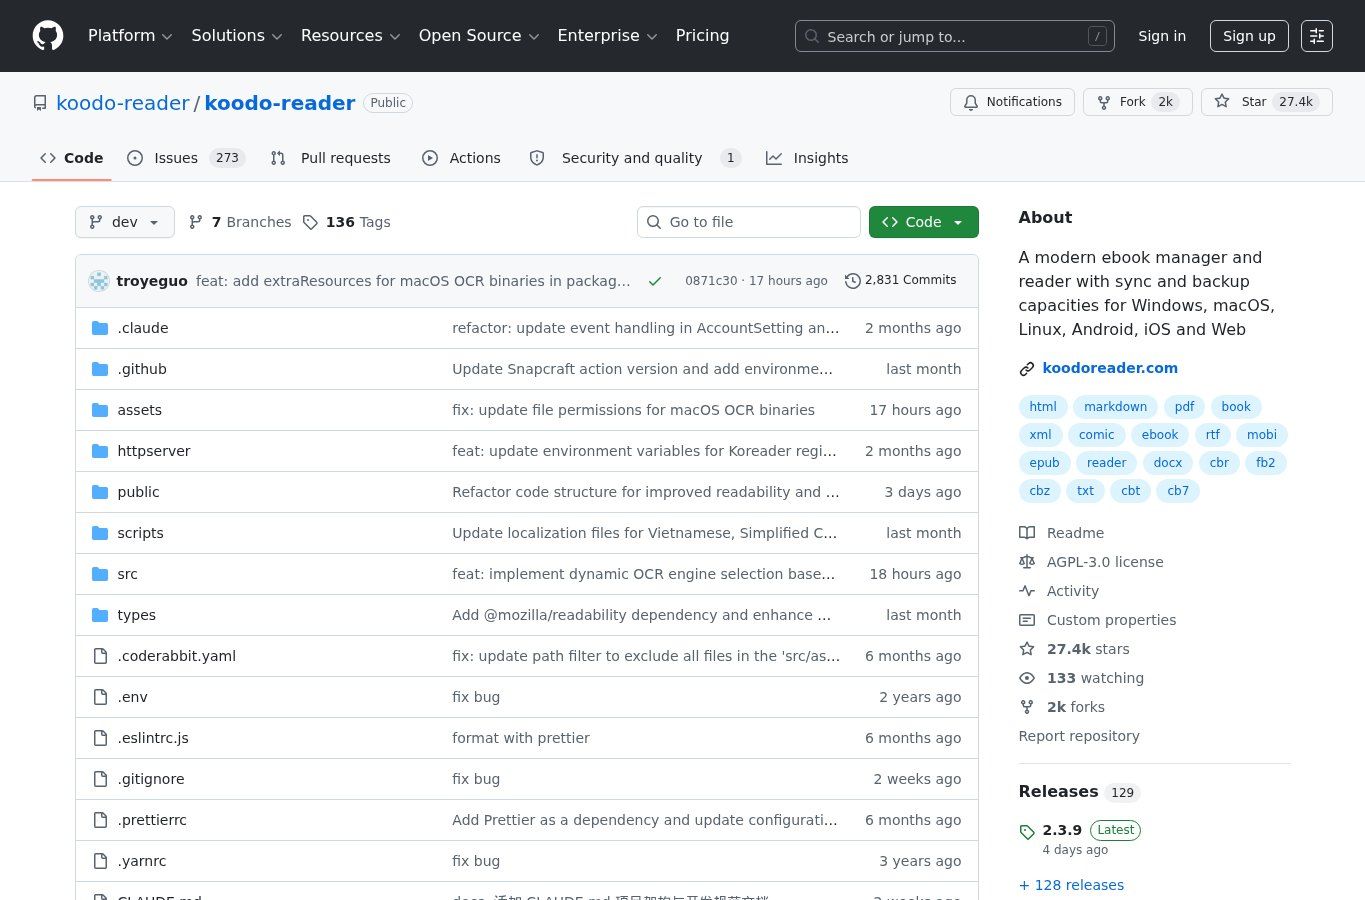This screenshot has width=1365, height=900.
Task: Click the star icon in Star button
Action: pyautogui.click(x=1222, y=102)
